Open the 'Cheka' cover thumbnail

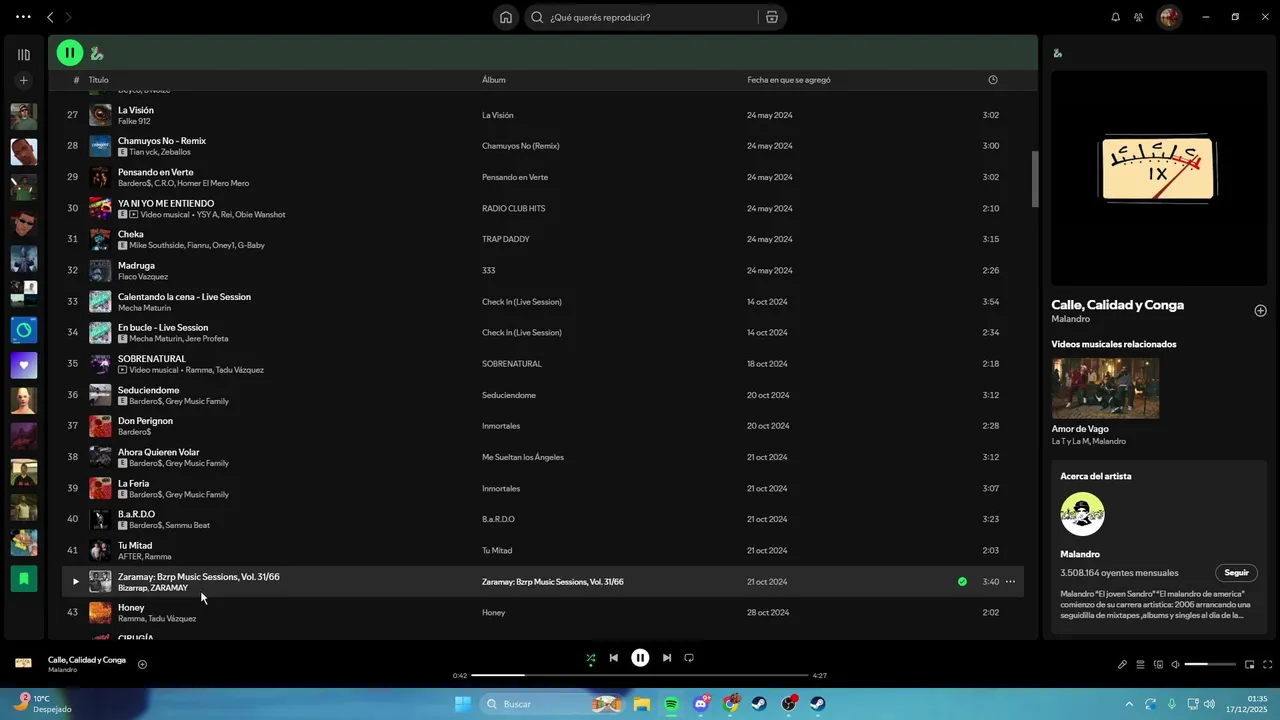[x=100, y=240]
